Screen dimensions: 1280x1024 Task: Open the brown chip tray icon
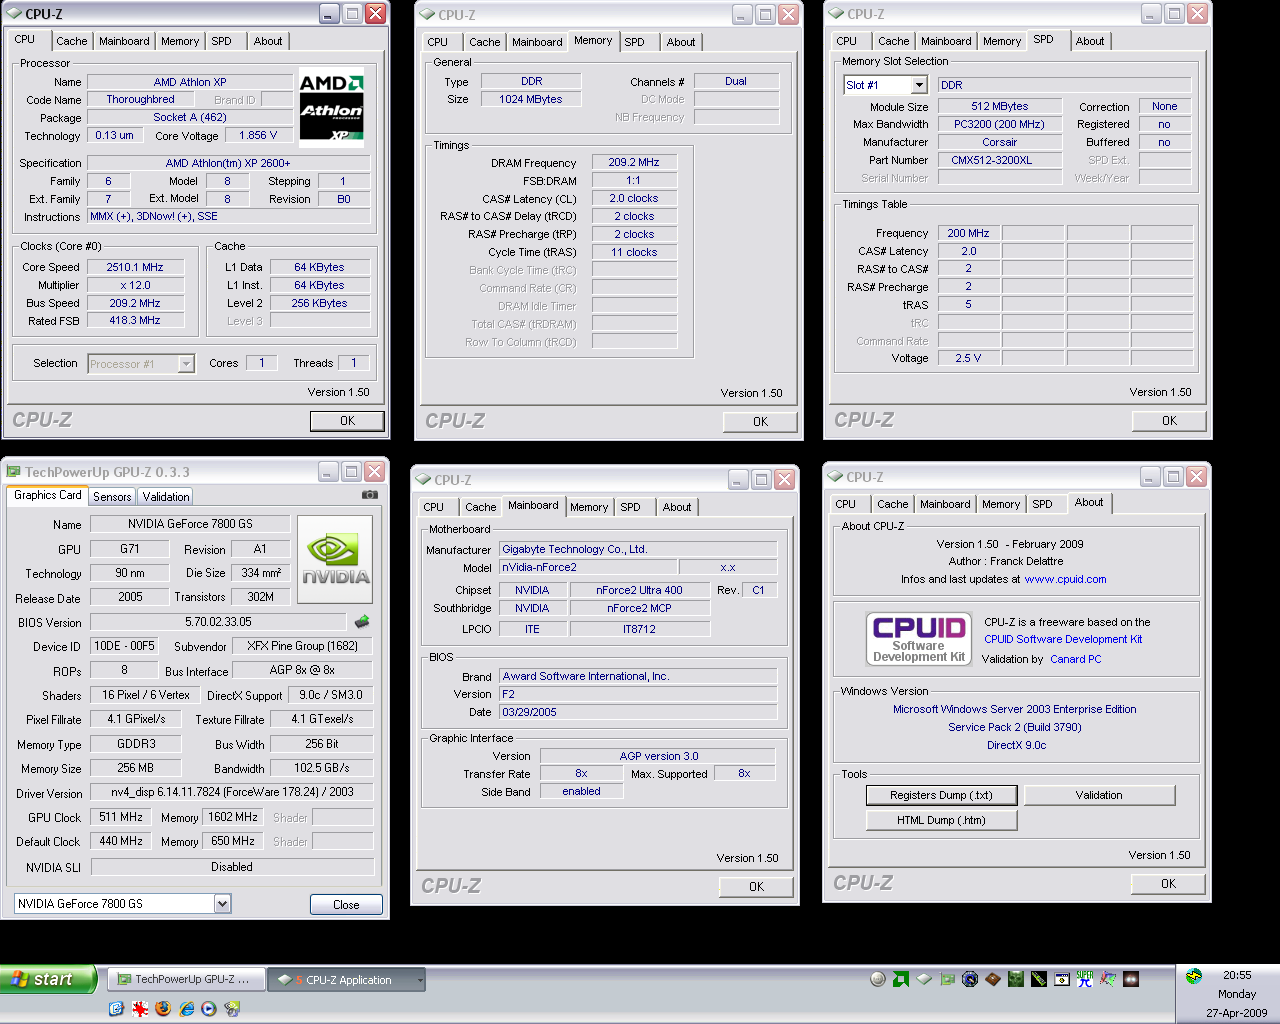(993, 979)
